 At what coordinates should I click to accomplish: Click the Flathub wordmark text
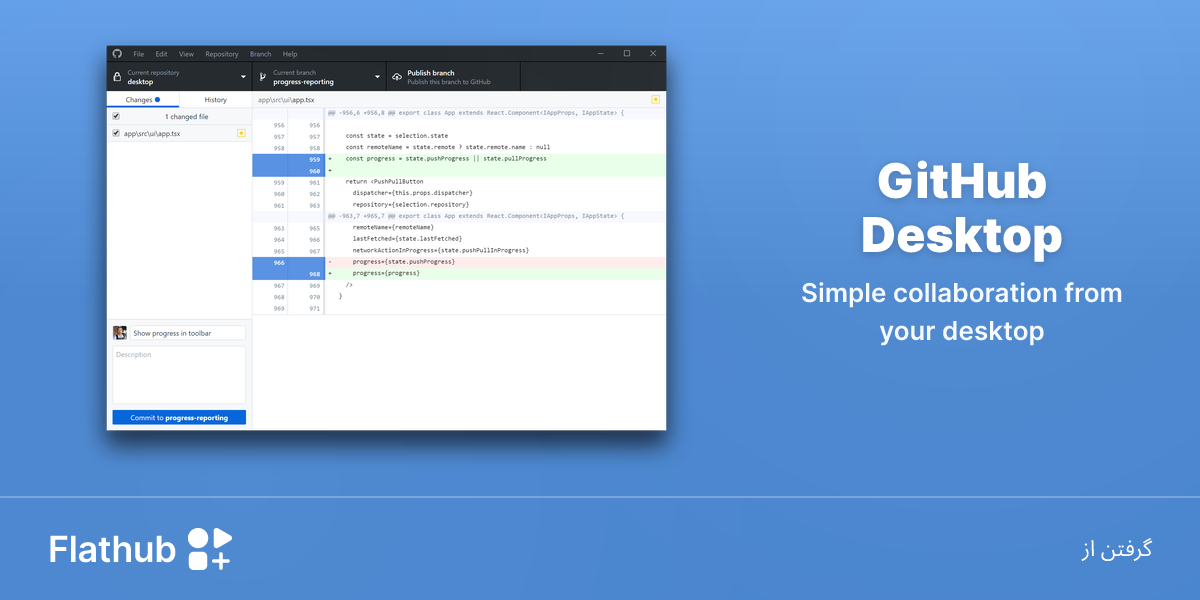(x=112, y=549)
